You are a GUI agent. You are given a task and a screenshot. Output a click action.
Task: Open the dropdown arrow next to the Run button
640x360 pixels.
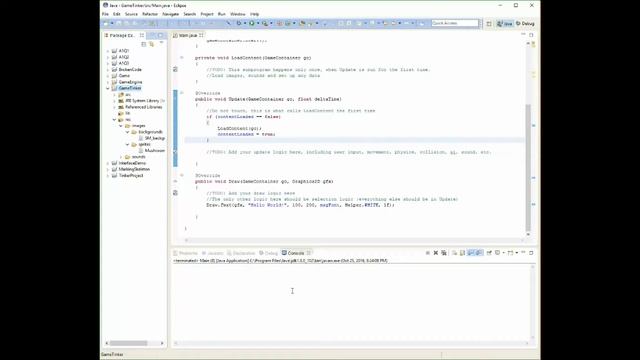click(258, 23)
